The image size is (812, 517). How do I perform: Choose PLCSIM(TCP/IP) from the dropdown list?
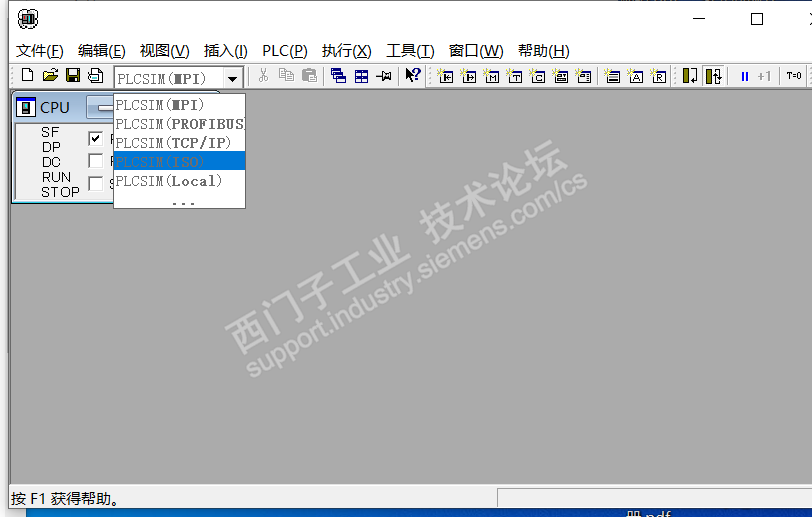click(x=179, y=143)
